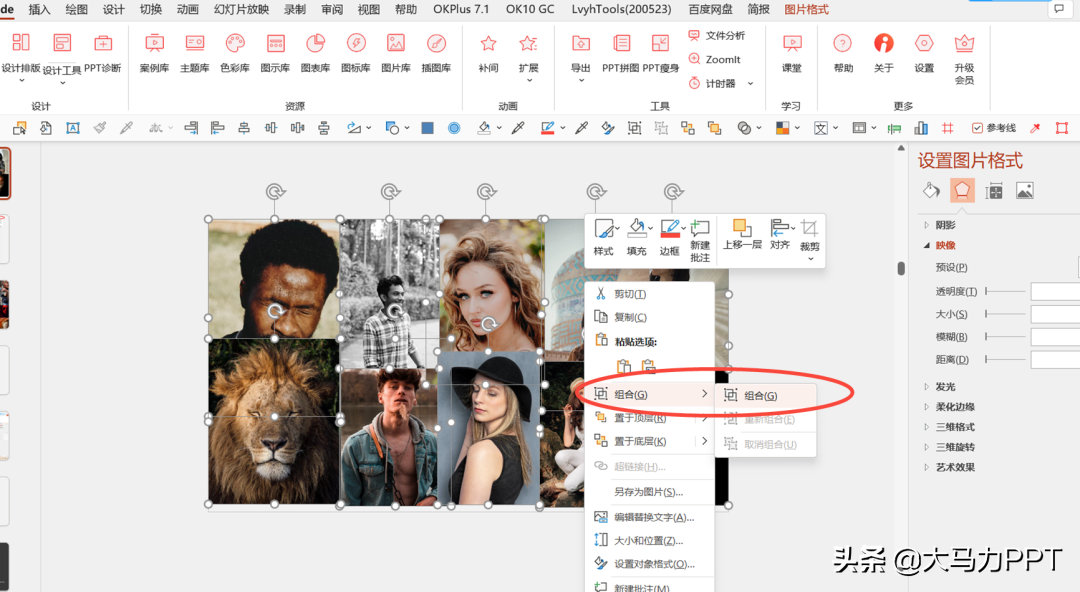Image resolution: width=1080 pixels, height=592 pixels.
Task: Switch to the 图片格式 ribbon tab
Action: point(806,9)
